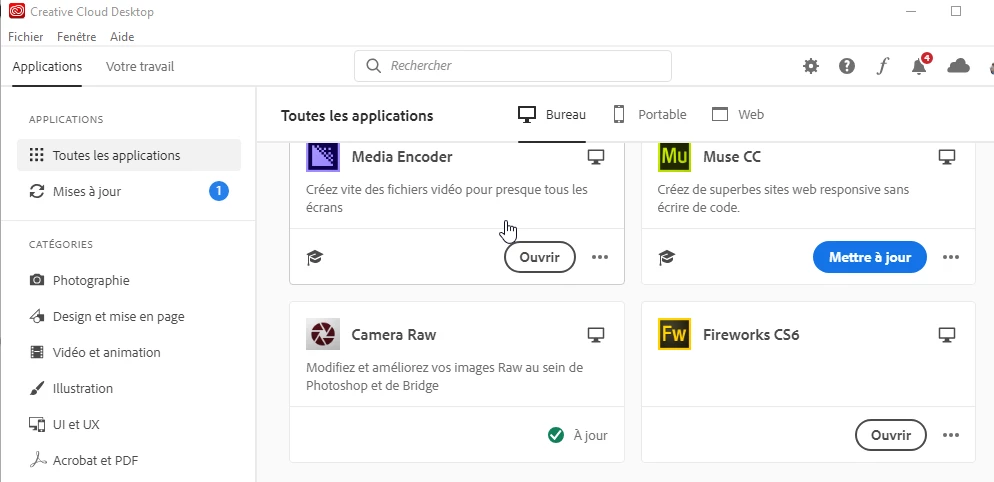Select the Portable platform tab
Image resolution: width=994 pixels, height=482 pixels.
coord(650,115)
